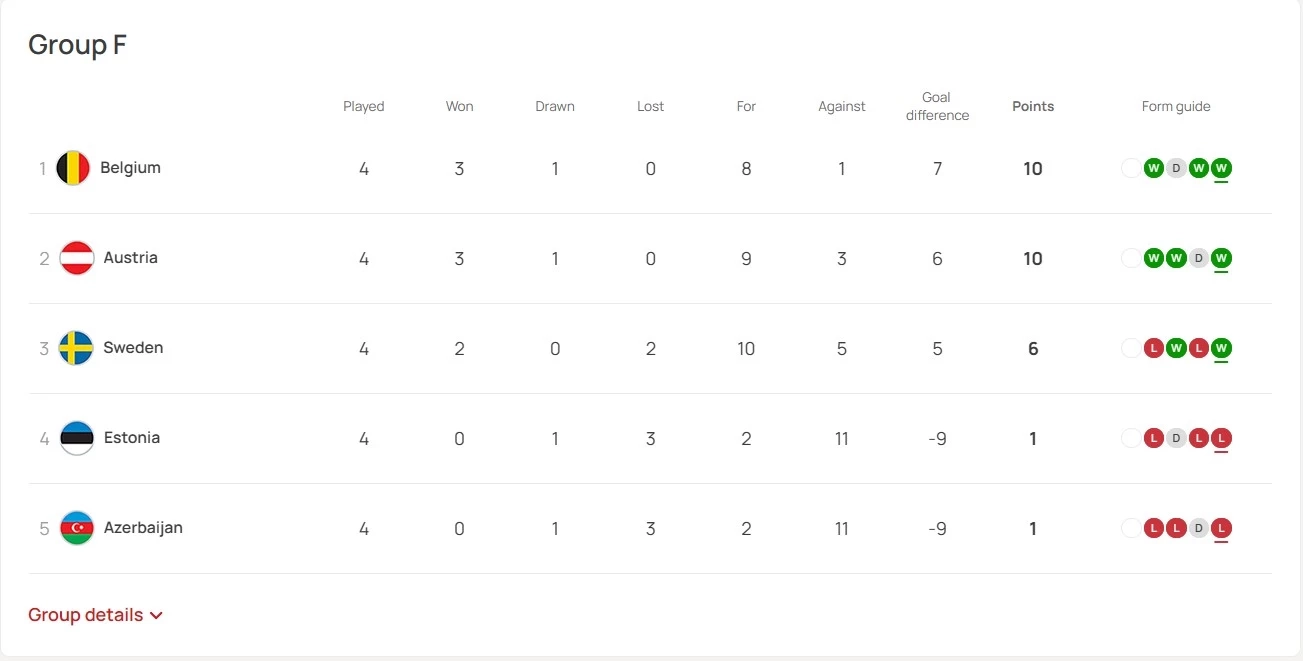Open the Austria team name link

131,258
